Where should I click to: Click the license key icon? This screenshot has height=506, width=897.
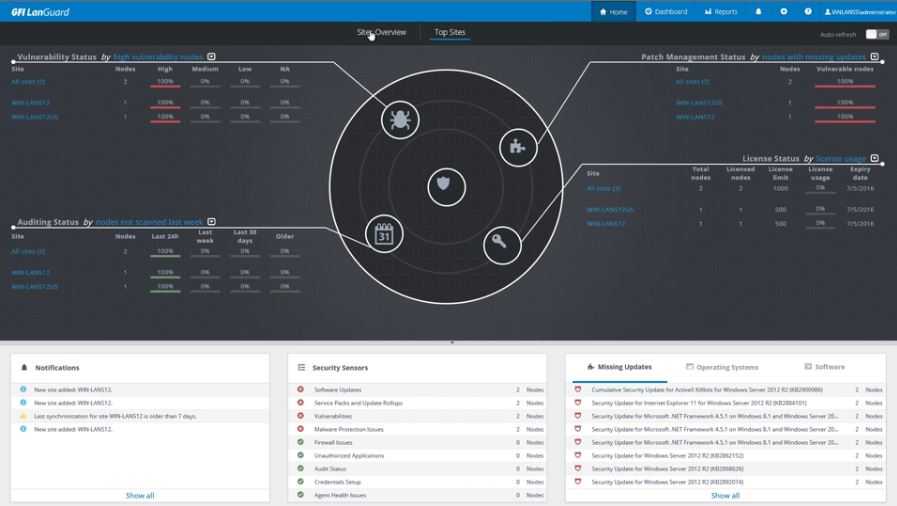tap(502, 245)
